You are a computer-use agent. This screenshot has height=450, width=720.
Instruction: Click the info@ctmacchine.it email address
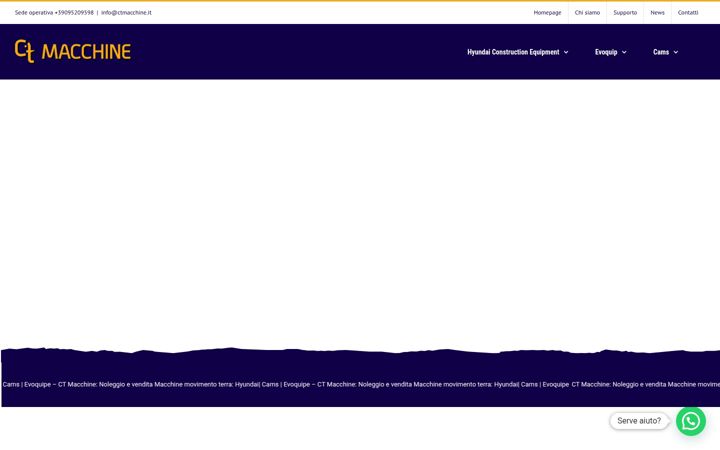(x=126, y=12)
